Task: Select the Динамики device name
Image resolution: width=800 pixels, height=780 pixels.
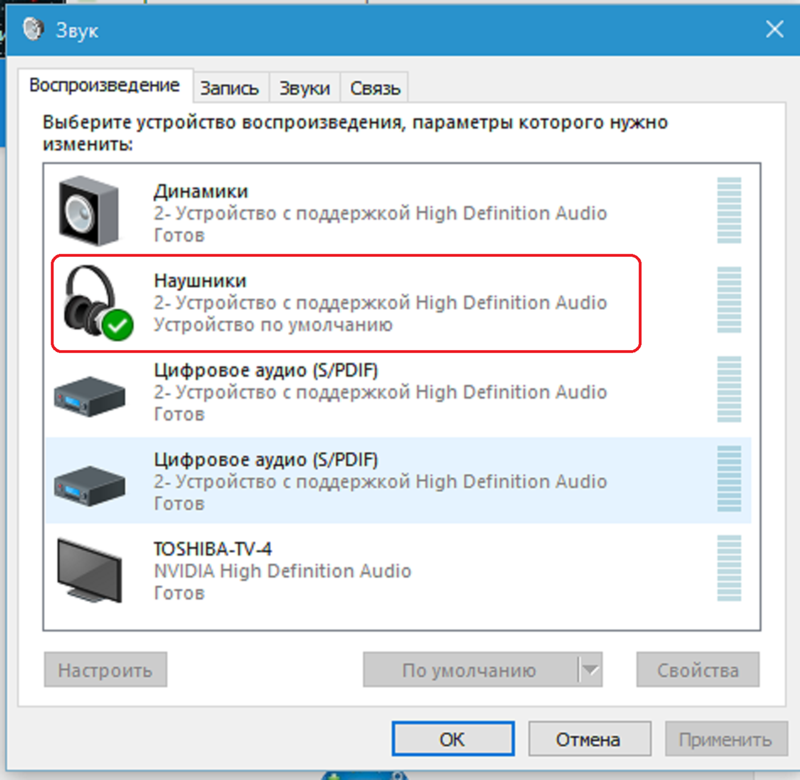Action: (x=201, y=191)
